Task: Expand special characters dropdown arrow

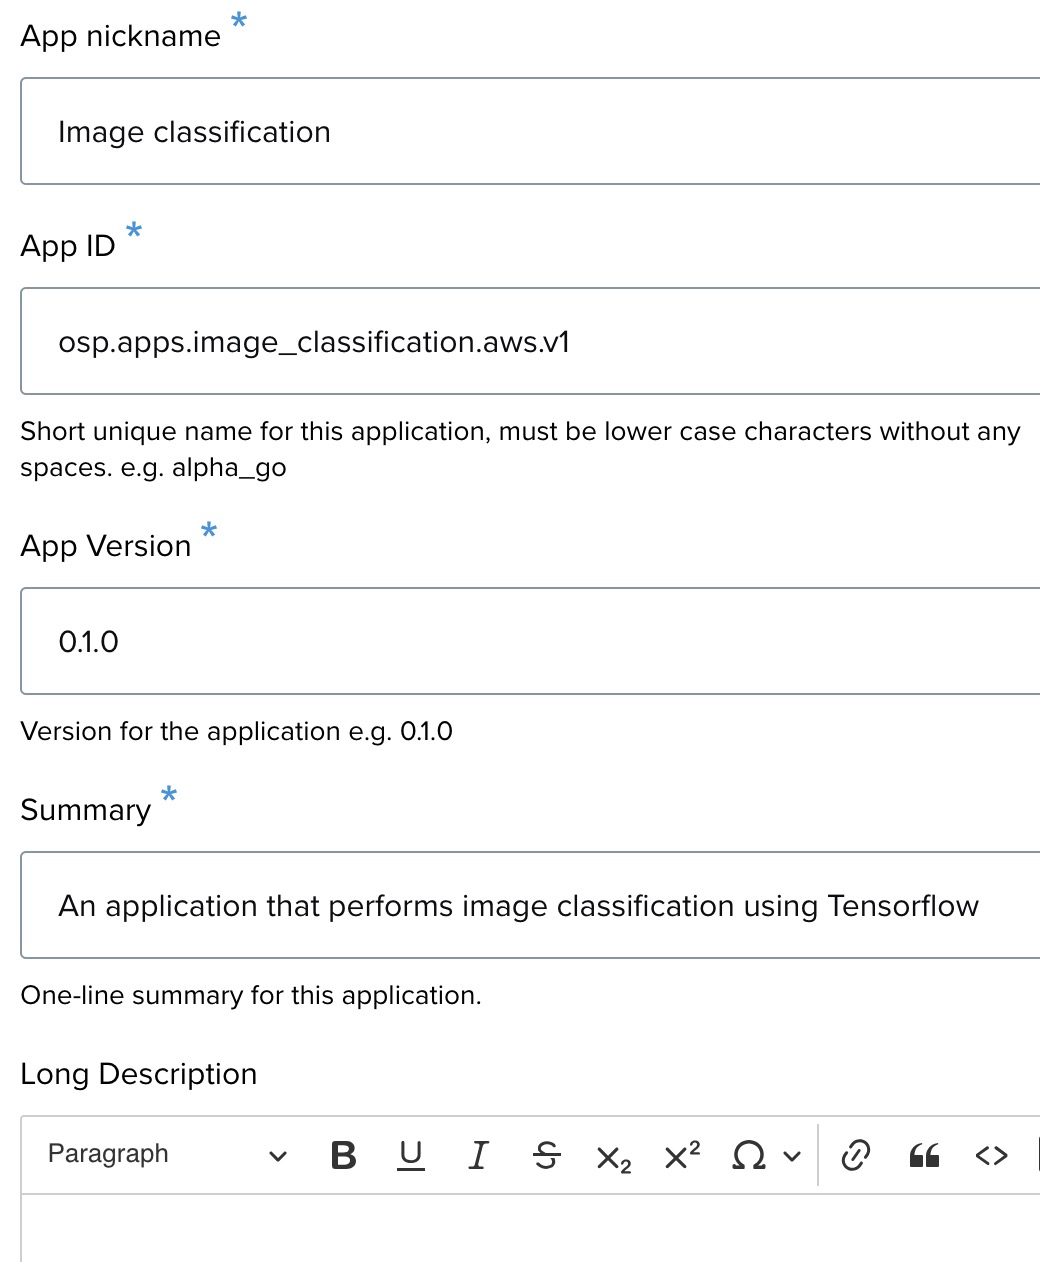Action: (792, 1157)
